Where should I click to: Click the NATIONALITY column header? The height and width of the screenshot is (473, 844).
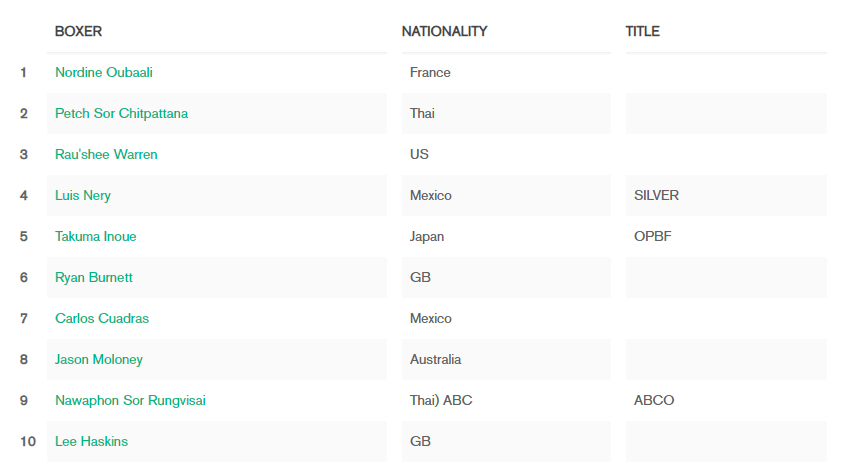pyautogui.click(x=445, y=32)
